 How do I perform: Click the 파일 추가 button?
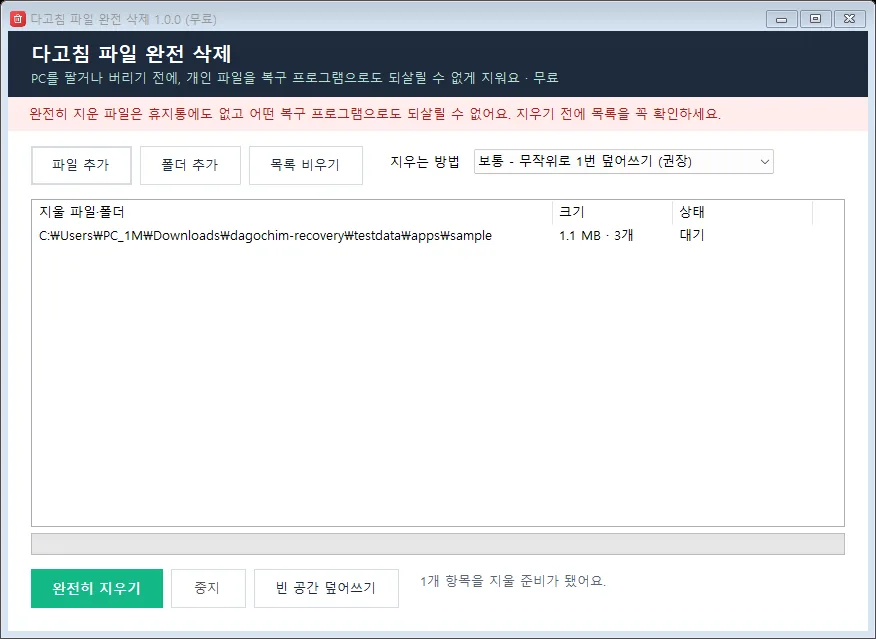click(81, 165)
